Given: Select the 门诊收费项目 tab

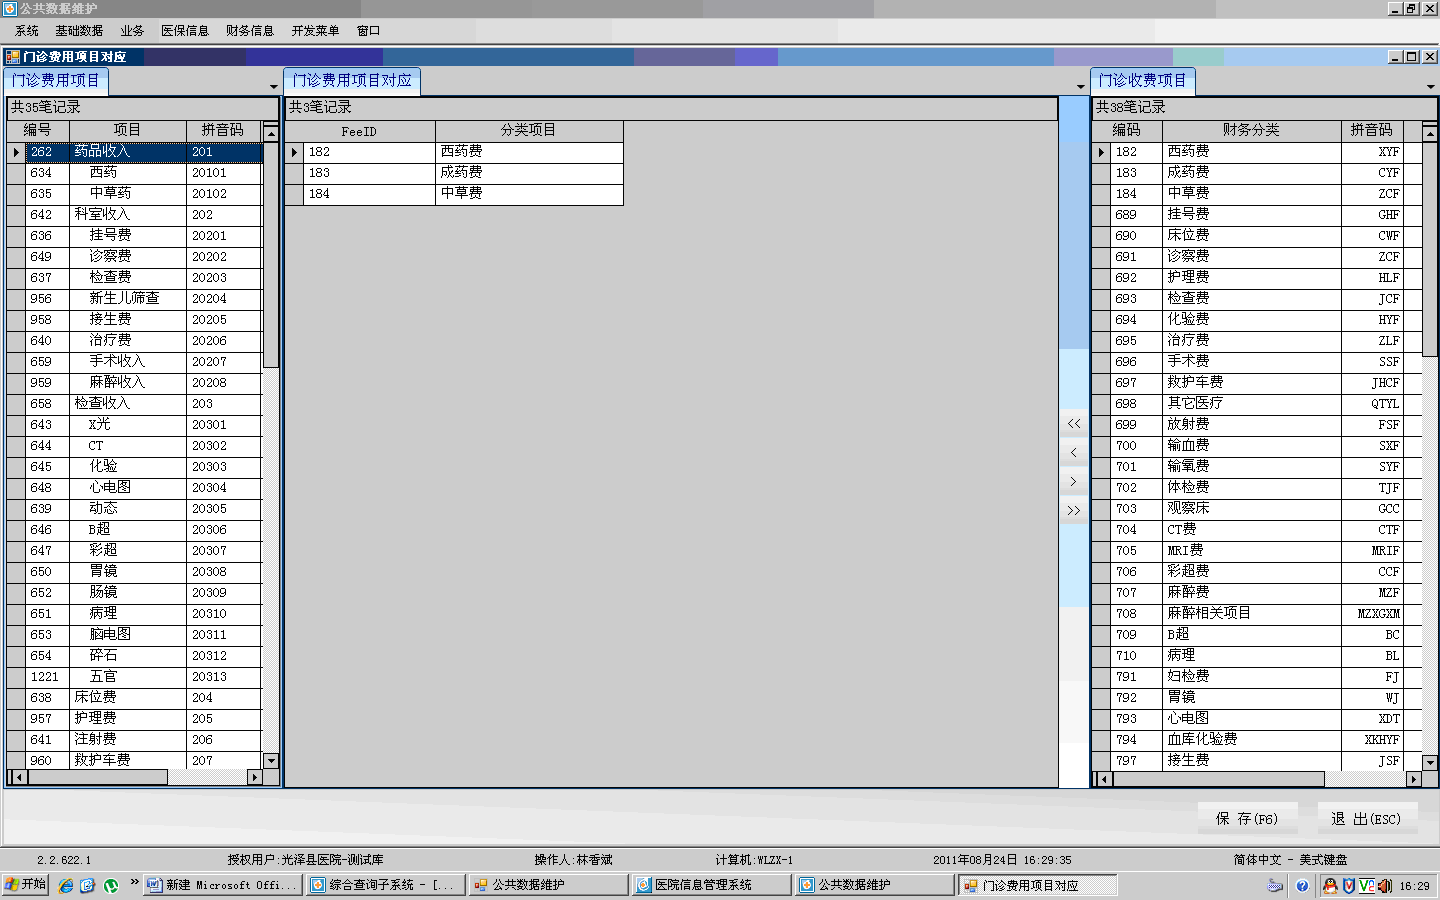Looking at the screenshot, I should [1142, 81].
